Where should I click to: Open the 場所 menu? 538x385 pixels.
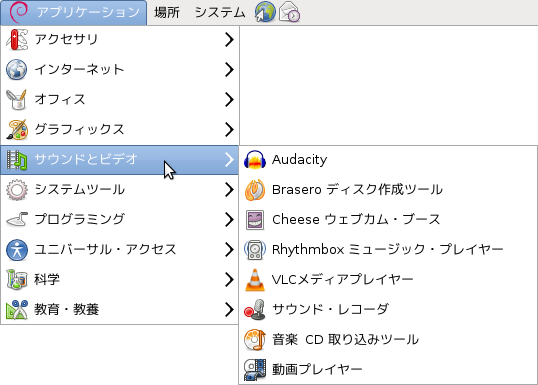(167, 12)
